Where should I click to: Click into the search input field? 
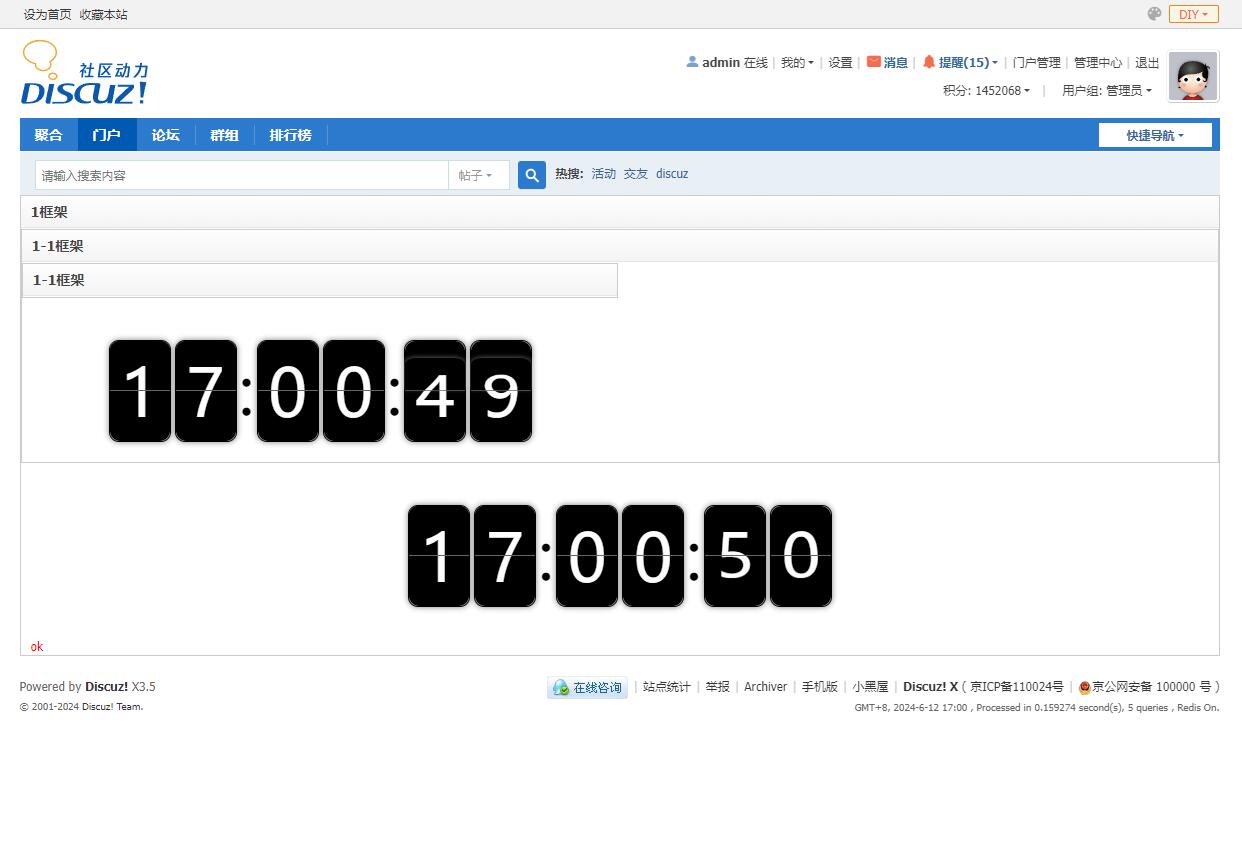[x=240, y=175]
